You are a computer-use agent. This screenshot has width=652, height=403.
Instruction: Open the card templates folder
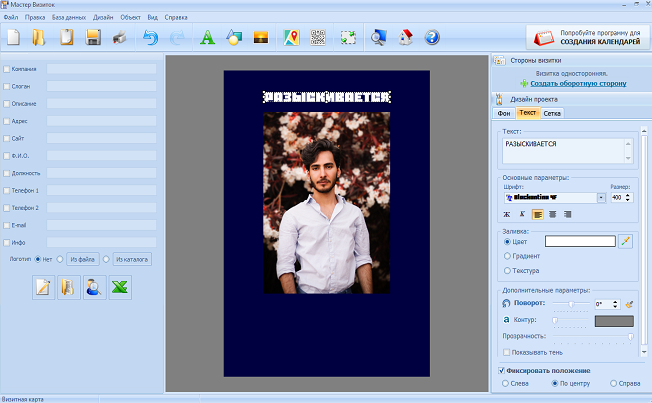click(x=39, y=37)
